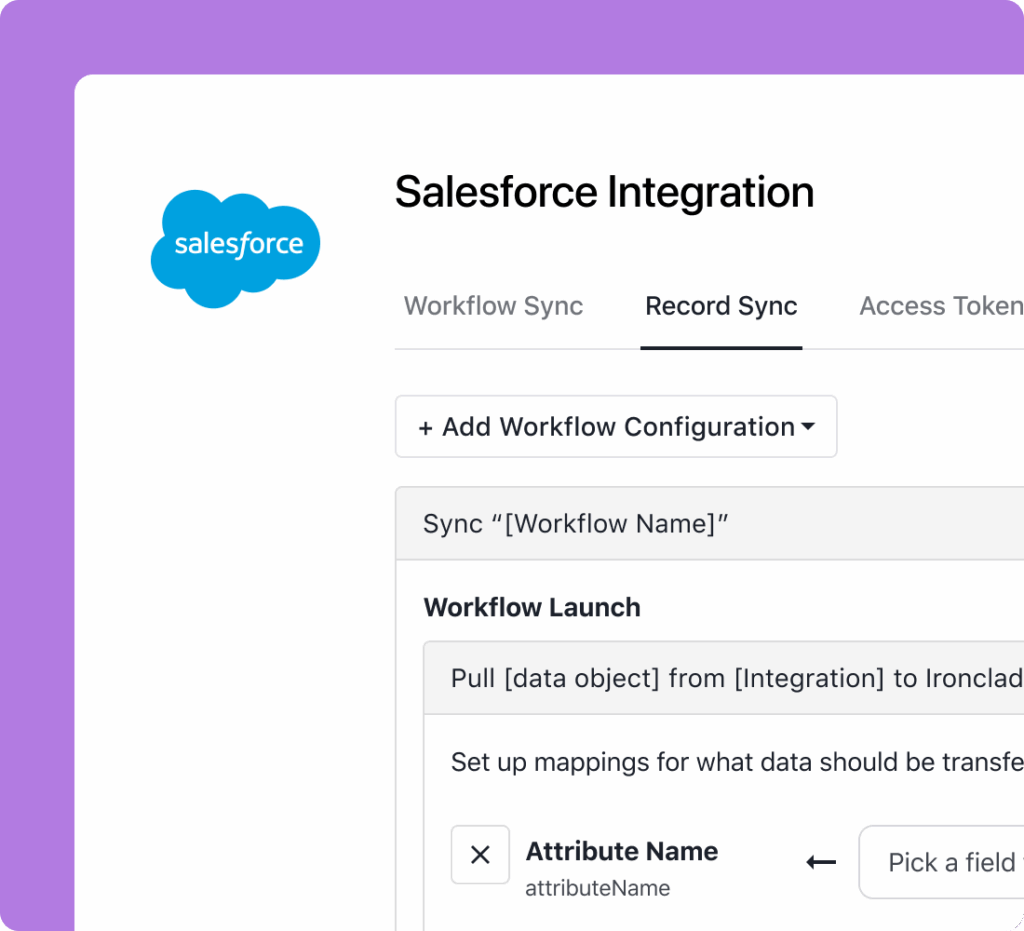Switch to the Access Token tab
Viewport: 1024px width, 931px height.
coord(938,306)
